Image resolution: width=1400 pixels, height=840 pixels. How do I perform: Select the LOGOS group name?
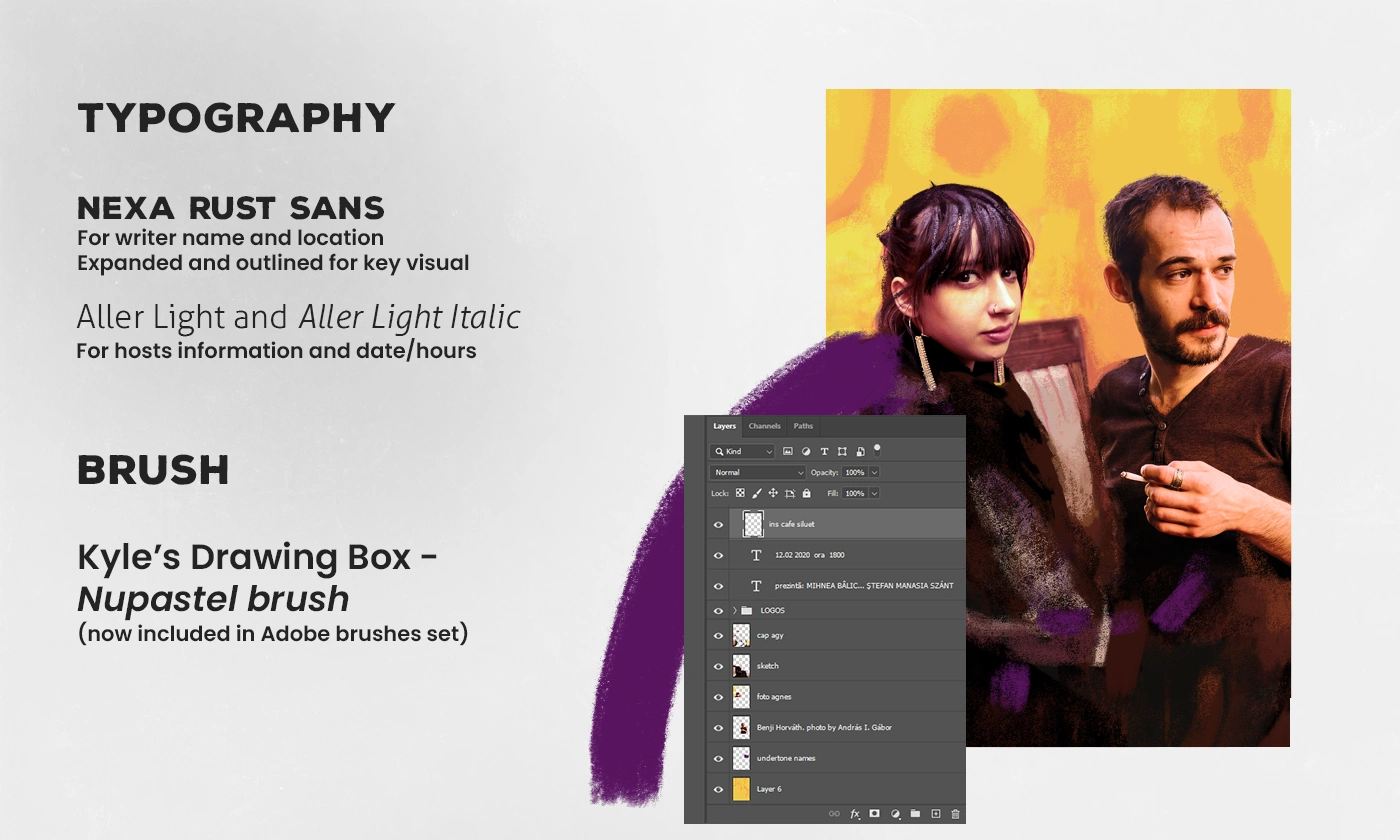pyautogui.click(x=772, y=610)
